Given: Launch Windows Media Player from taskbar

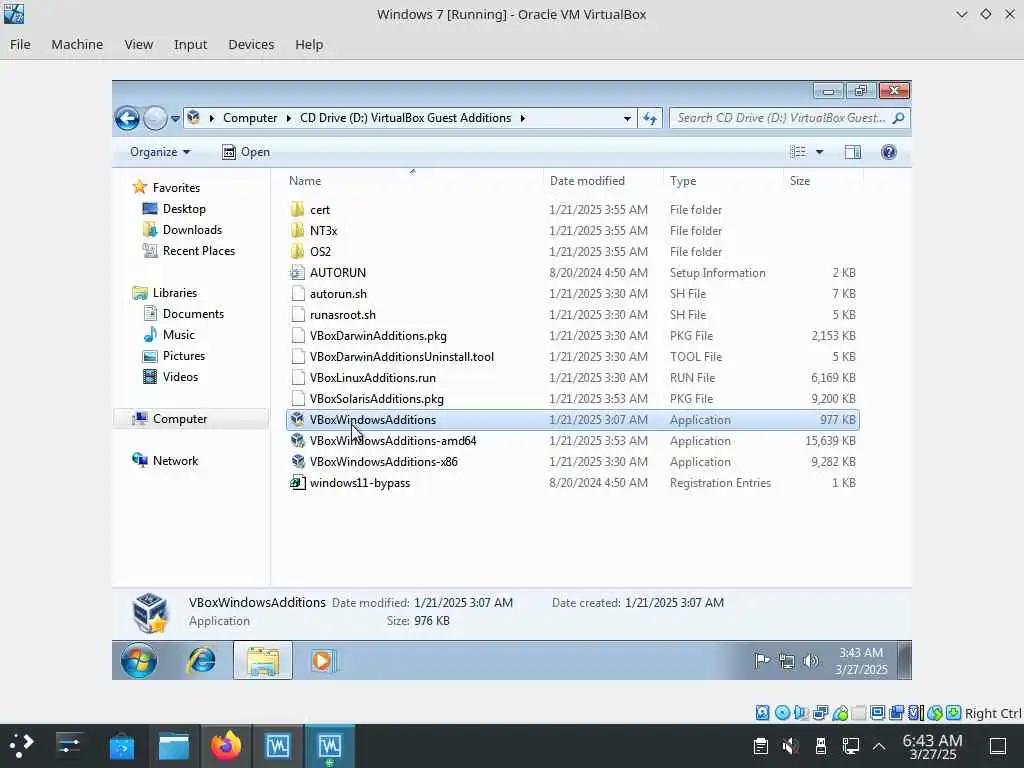Looking at the screenshot, I should [322, 661].
